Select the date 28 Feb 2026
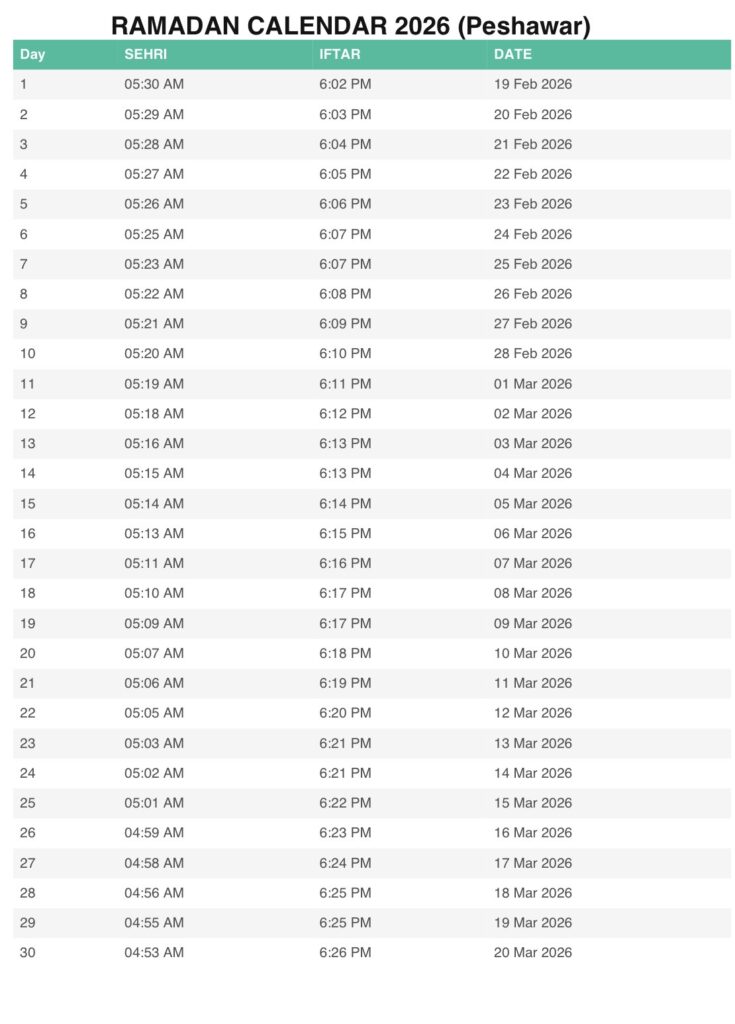 [x=533, y=353]
